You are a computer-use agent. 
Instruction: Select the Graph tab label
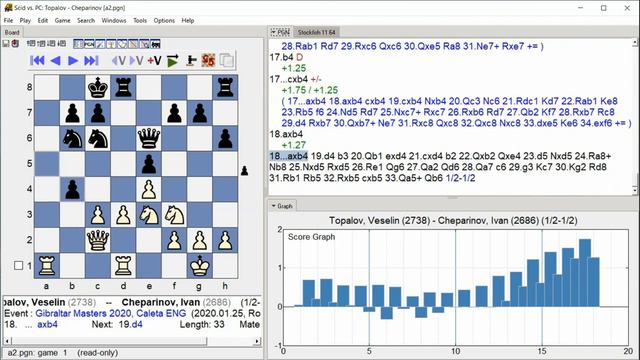click(284, 206)
